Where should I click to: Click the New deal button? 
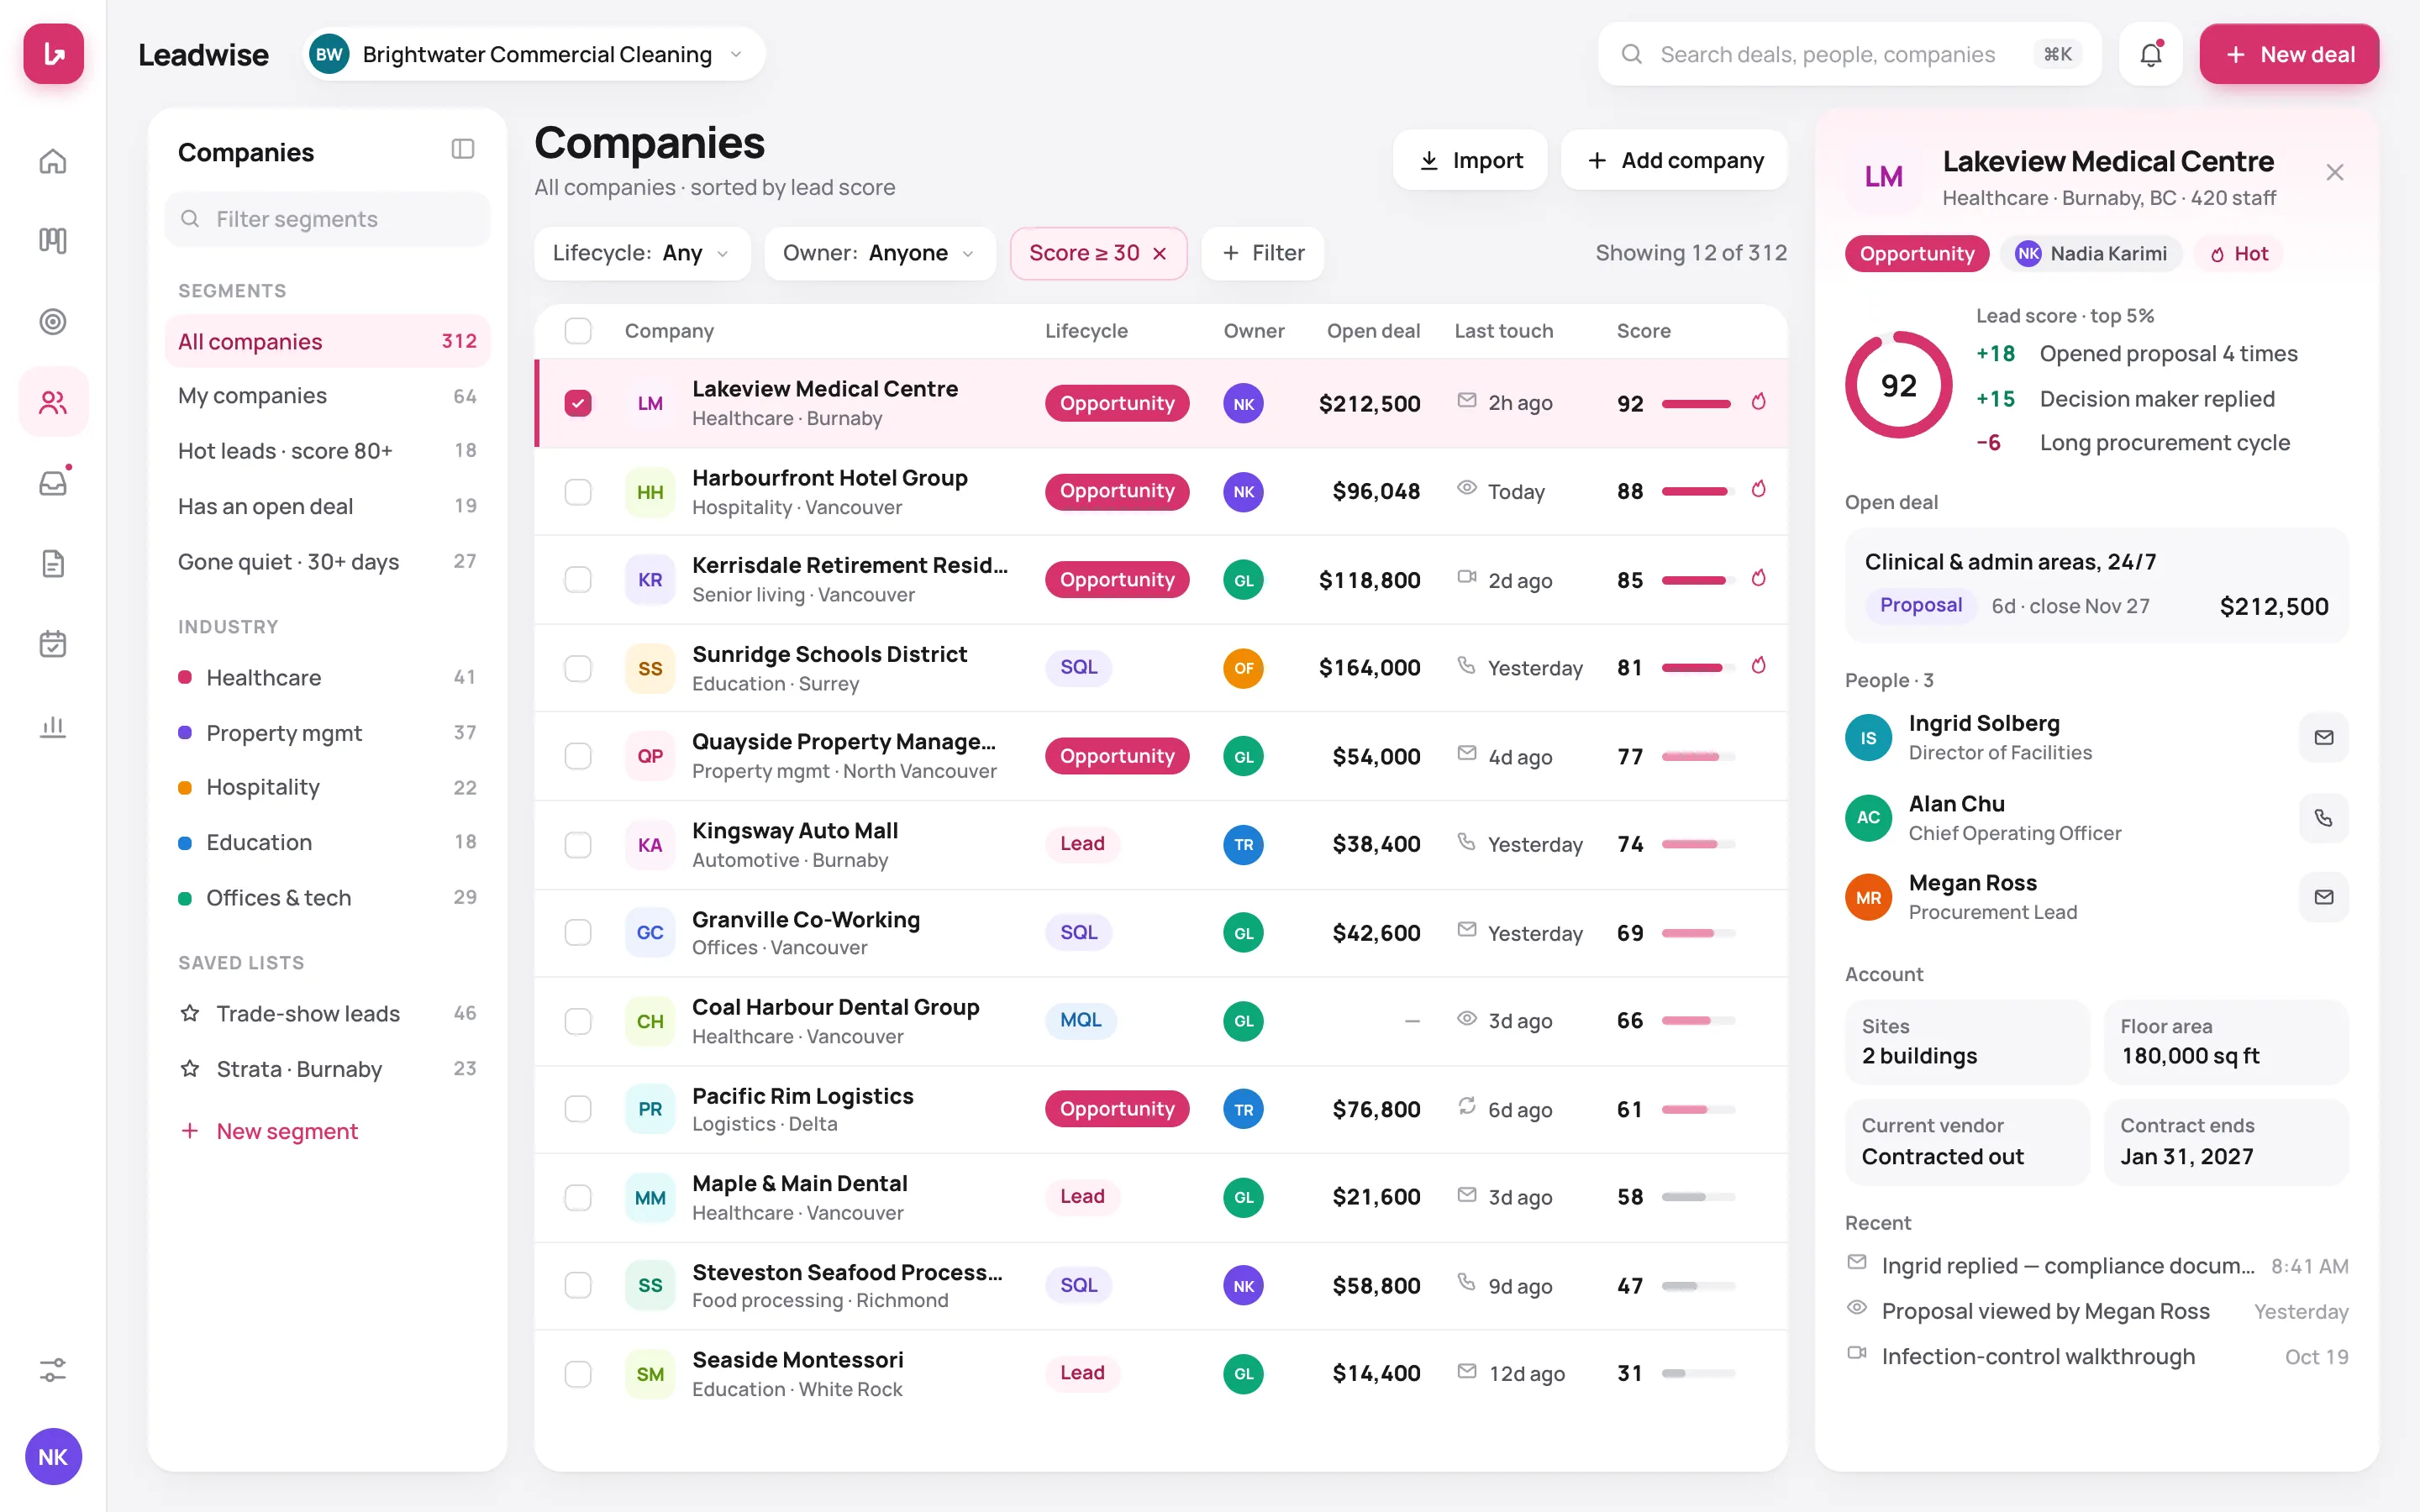2288,54
